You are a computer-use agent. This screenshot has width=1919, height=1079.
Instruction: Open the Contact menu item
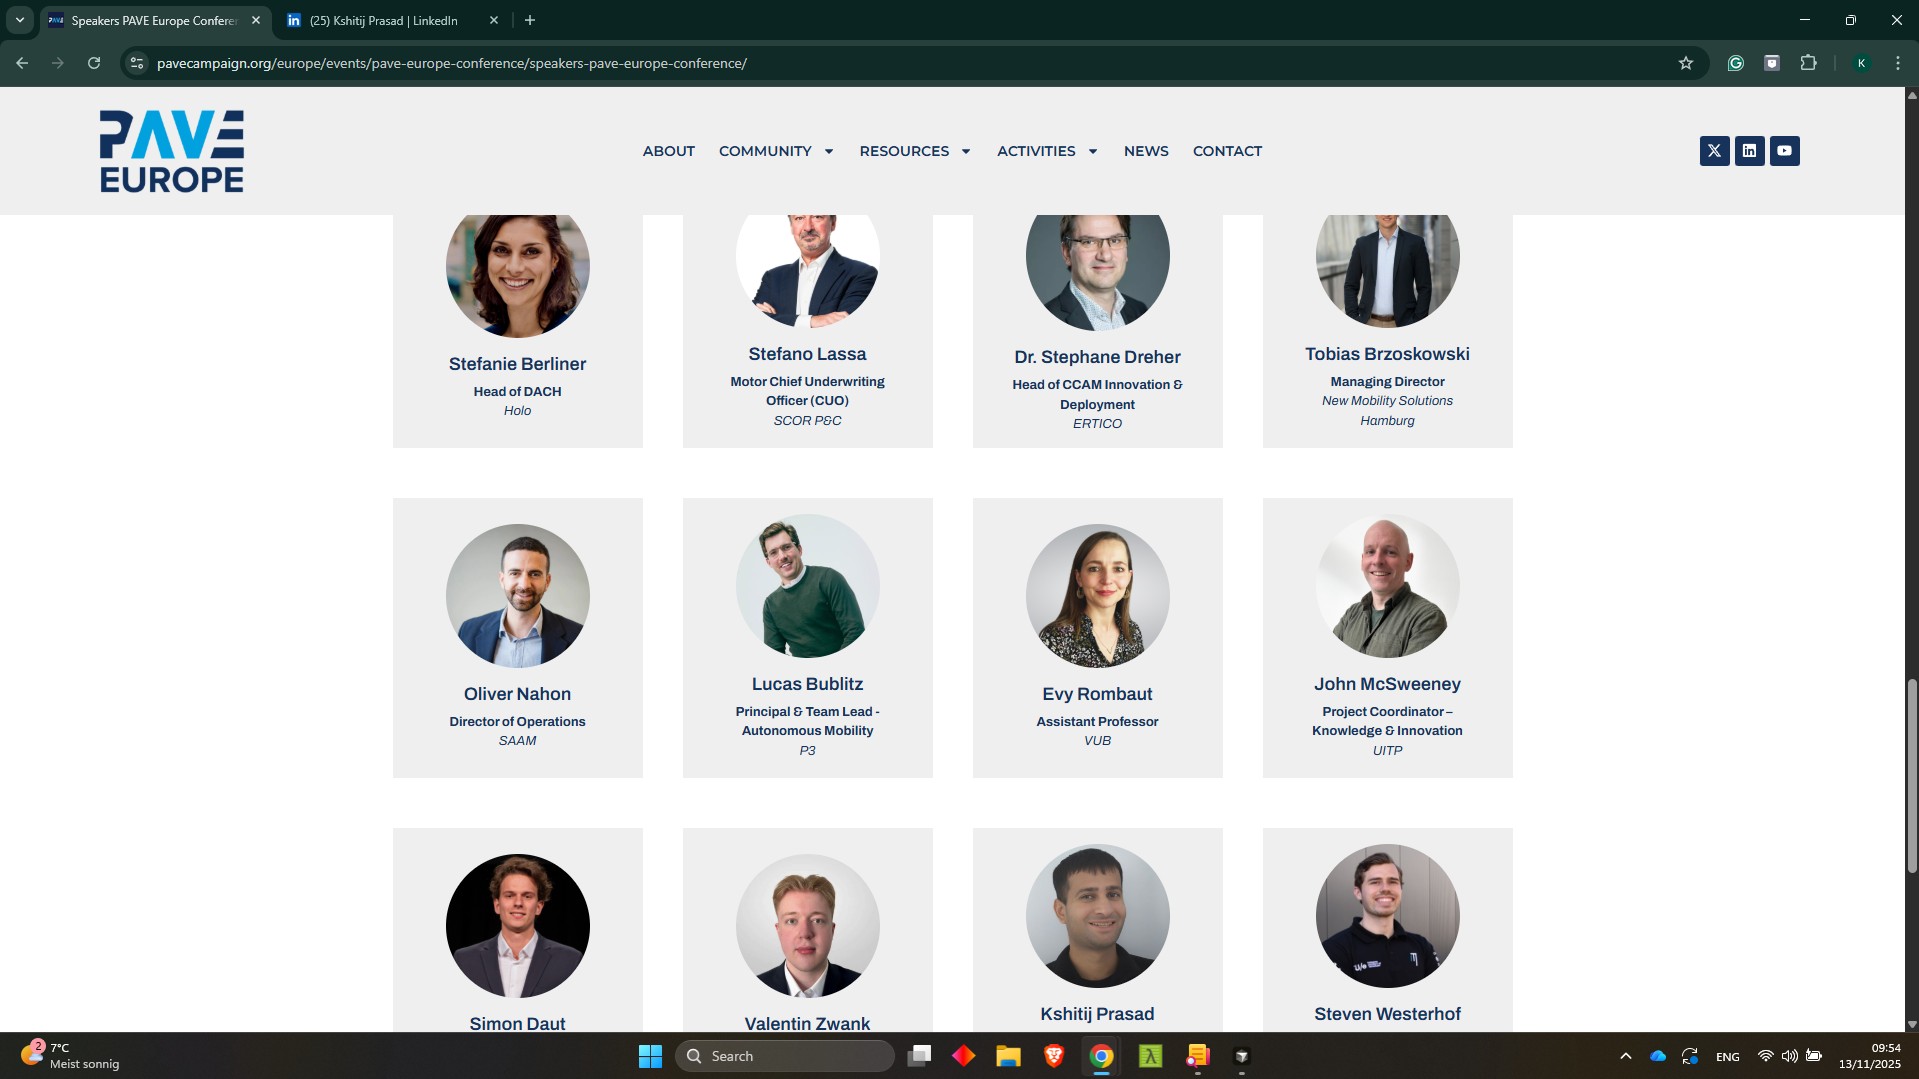pyautogui.click(x=1227, y=151)
